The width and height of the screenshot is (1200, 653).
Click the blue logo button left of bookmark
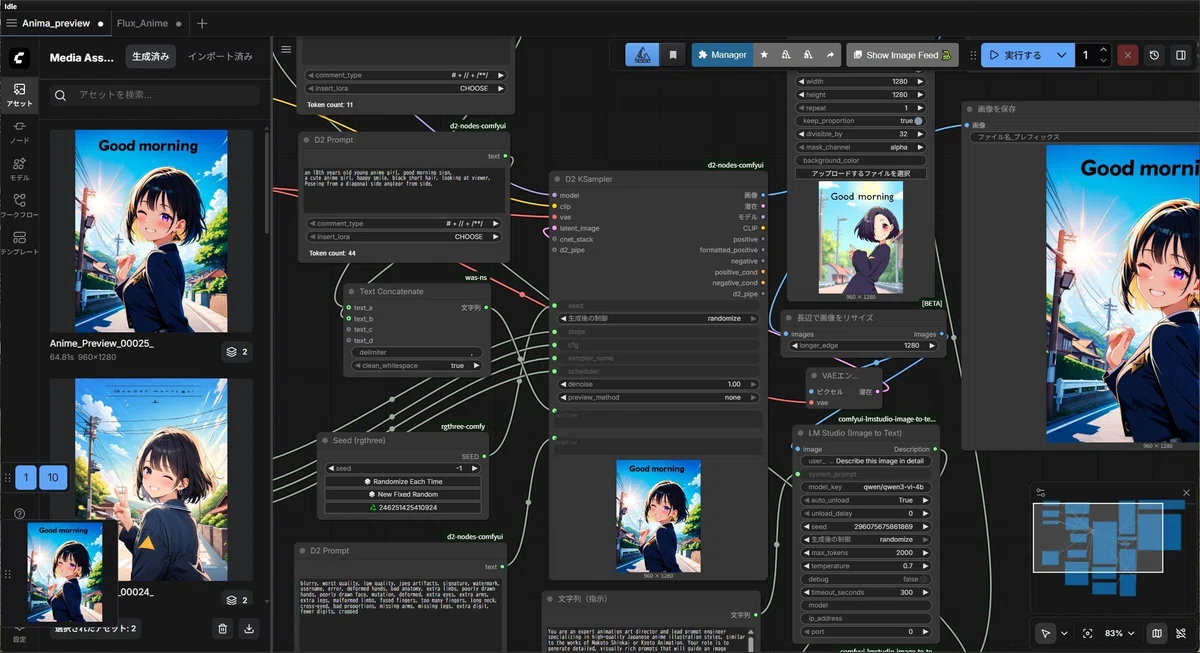pyautogui.click(x=642, y=55)
